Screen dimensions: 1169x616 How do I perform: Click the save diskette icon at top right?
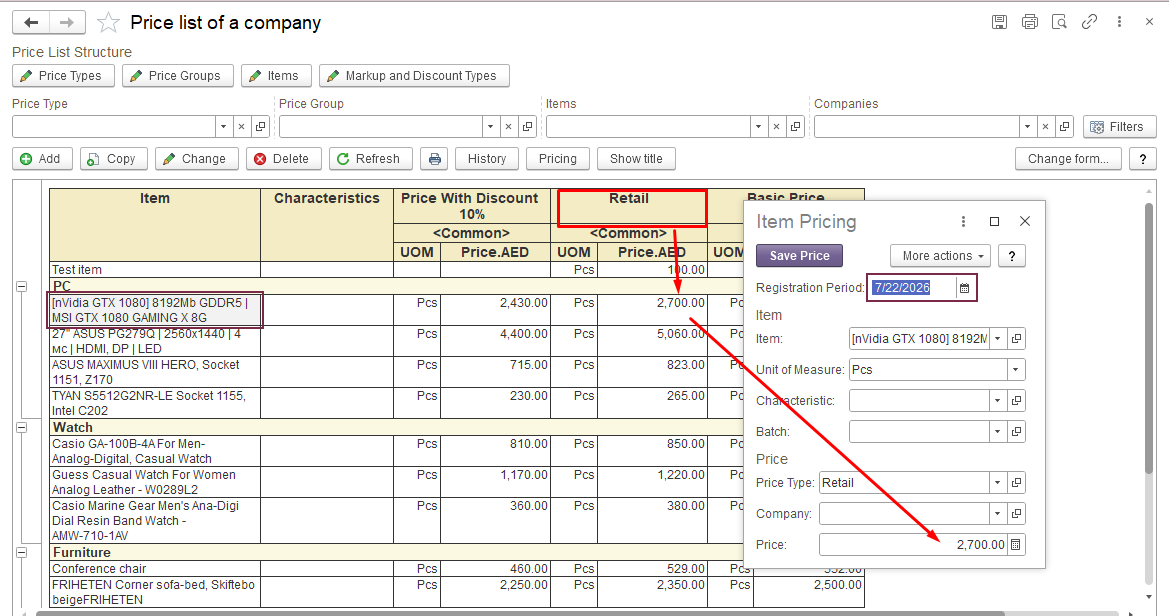[x=999, y=22]
